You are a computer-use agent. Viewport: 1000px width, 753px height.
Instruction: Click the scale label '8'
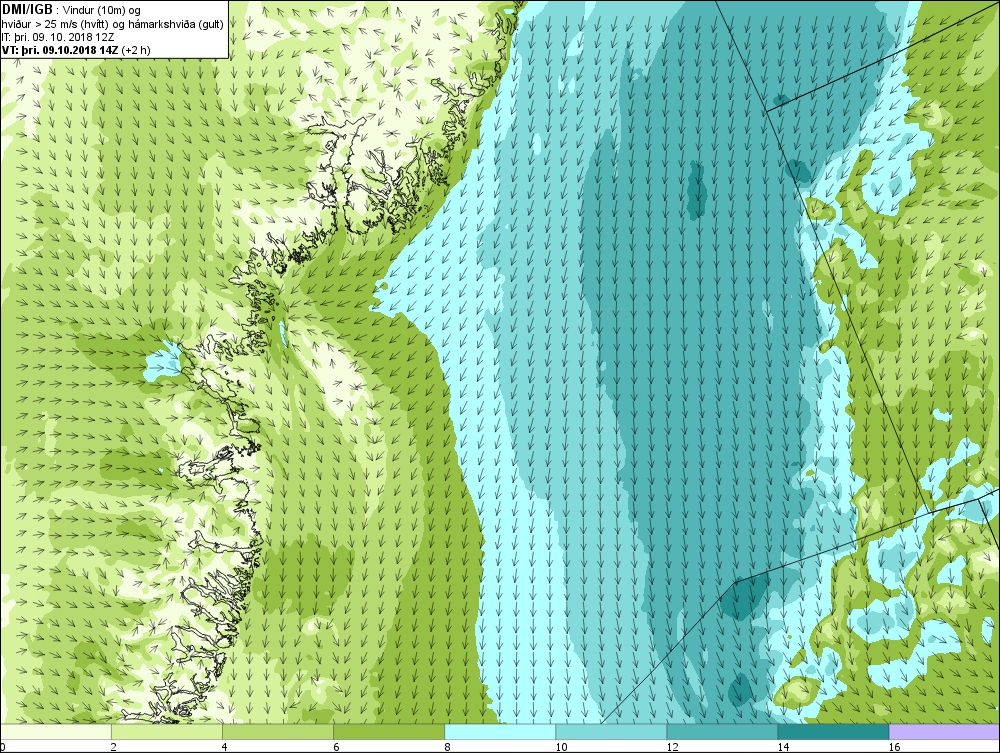coord(447,747)
